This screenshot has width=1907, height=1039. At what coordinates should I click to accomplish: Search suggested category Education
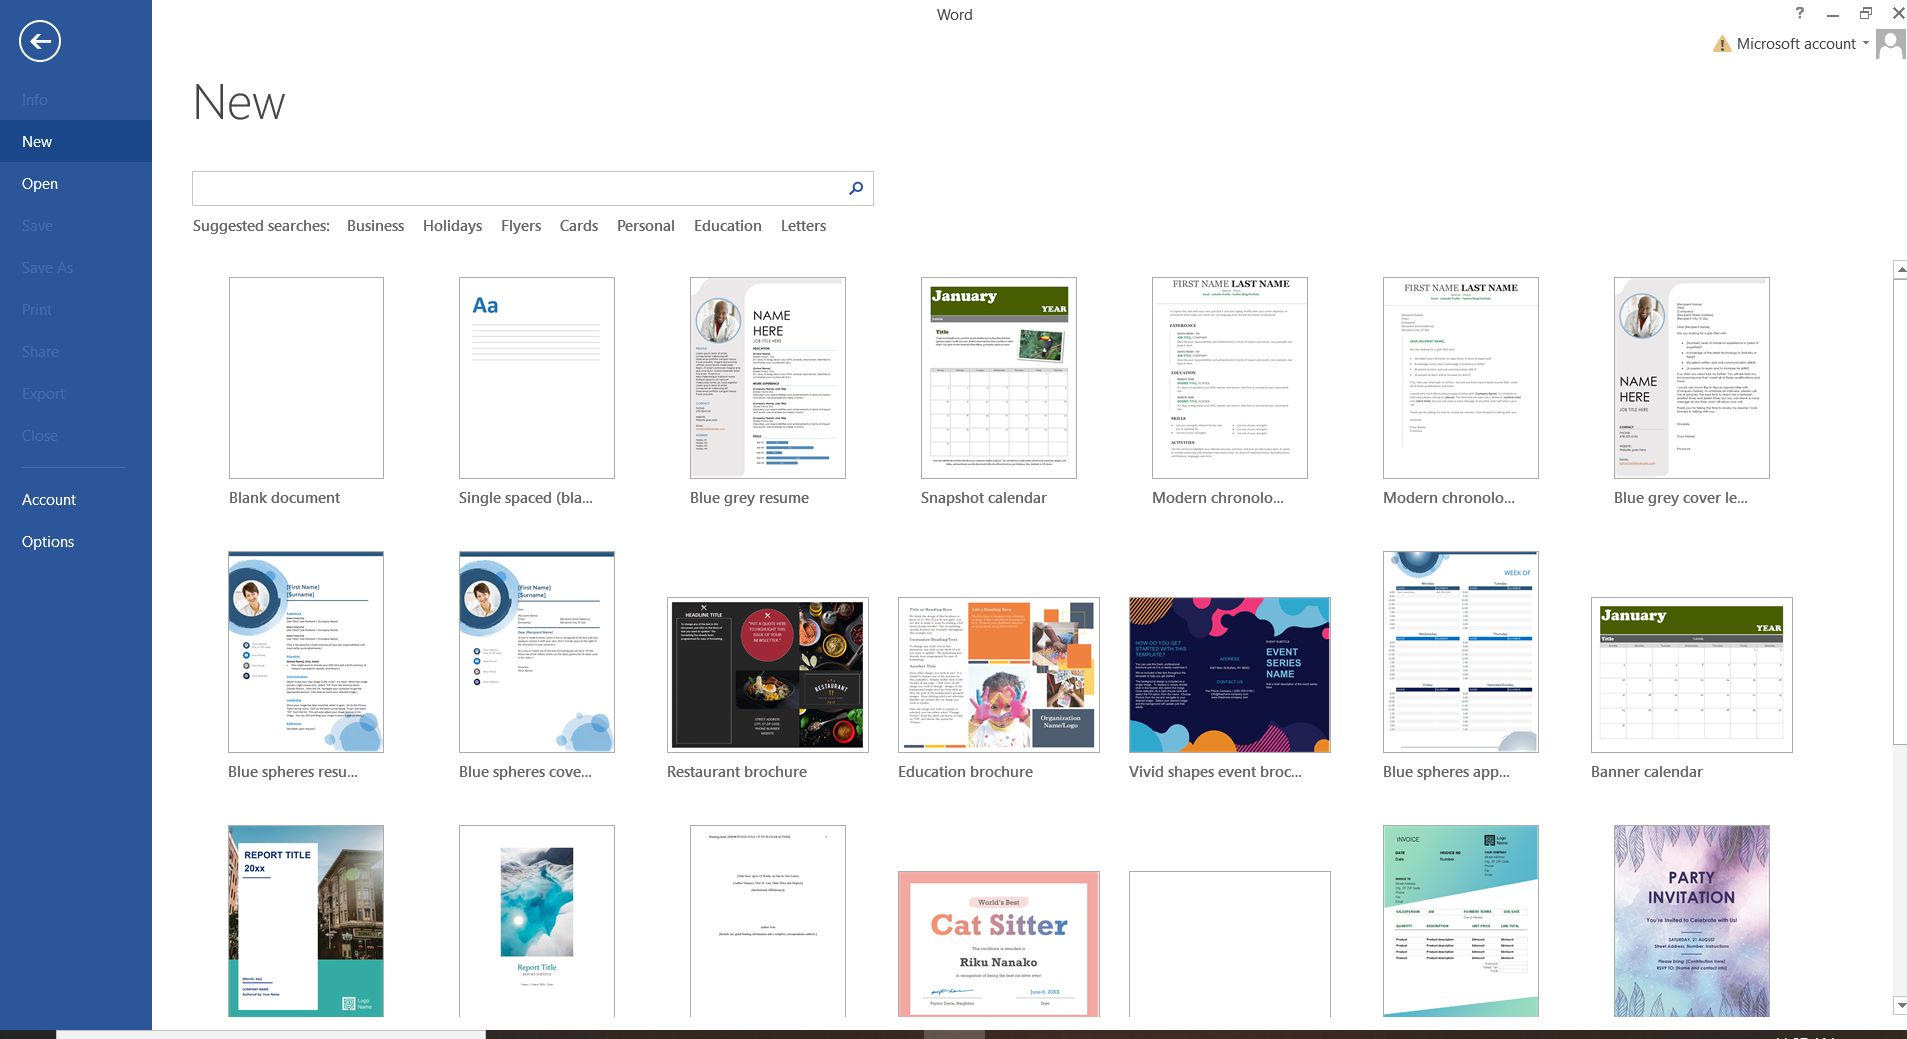728,226
